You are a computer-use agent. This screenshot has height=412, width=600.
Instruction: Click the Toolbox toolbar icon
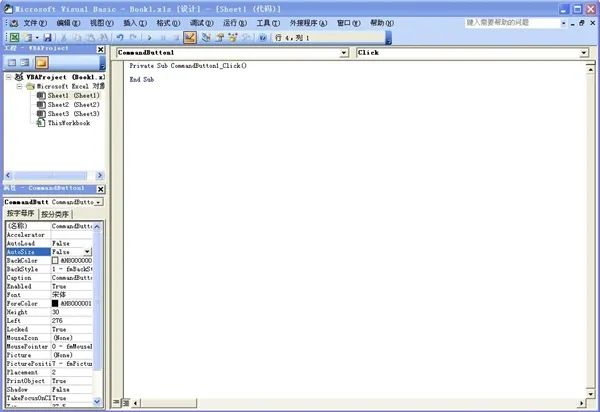[247, 37]
